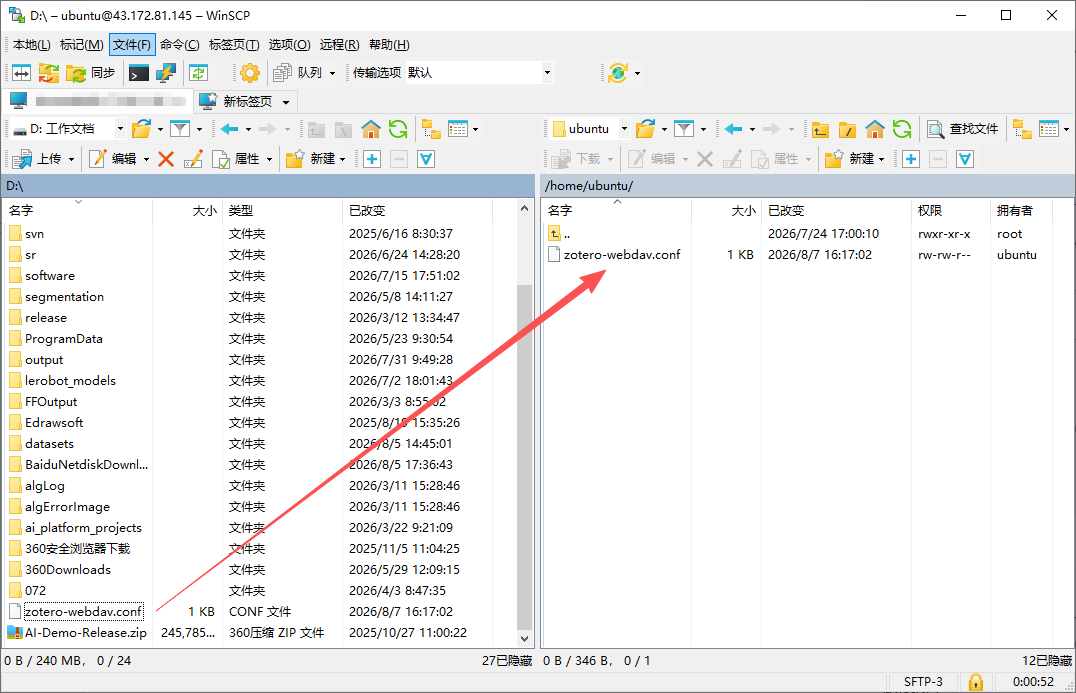Click local select files plus icon
Image resolution: width=1076 pixels, height=693 pixels.
pos(372,159)
